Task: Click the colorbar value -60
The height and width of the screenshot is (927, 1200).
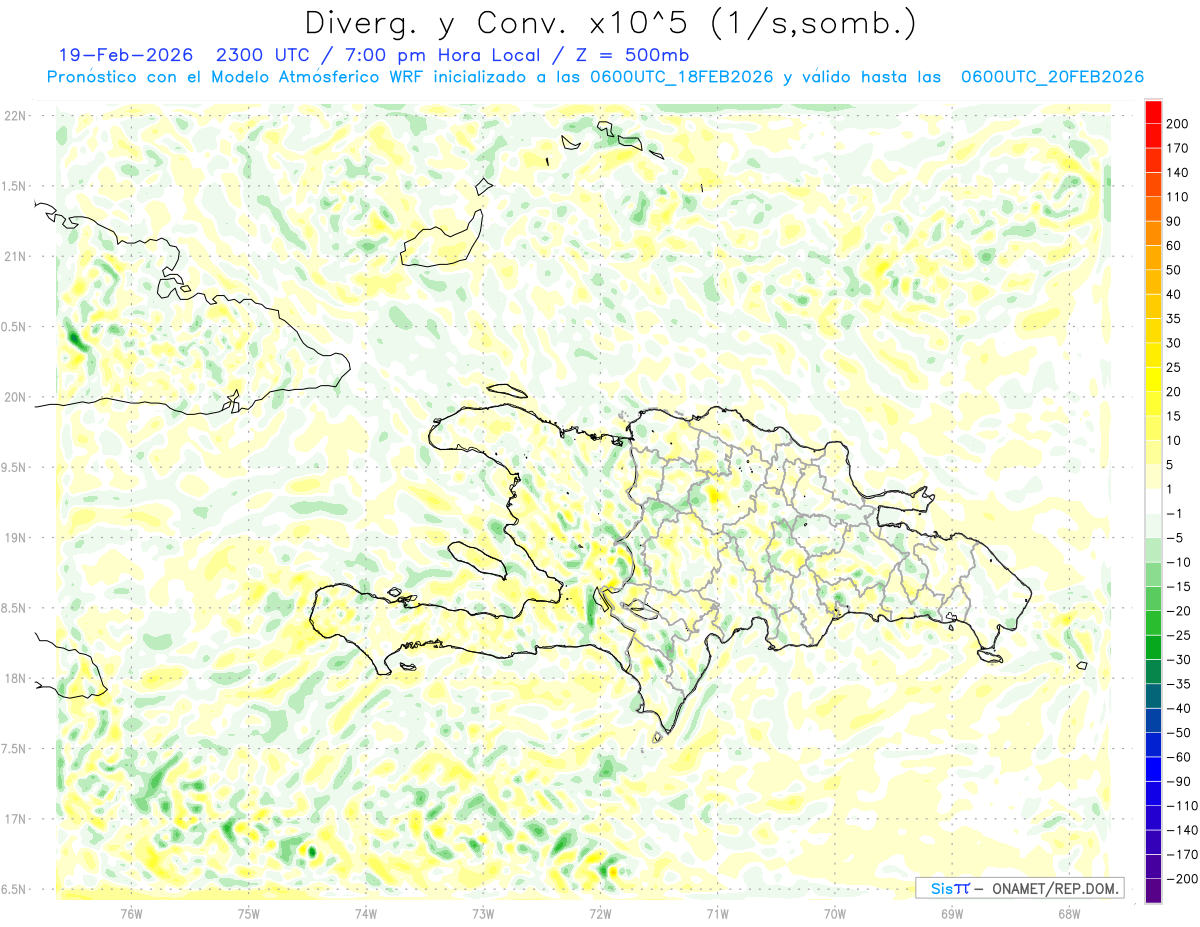Action: click(1180, 757)
